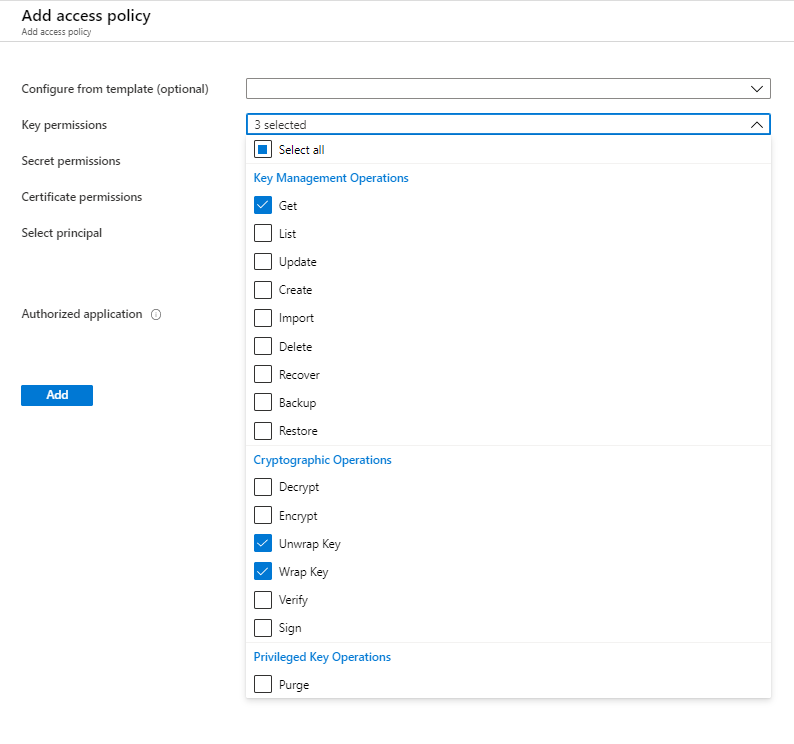This screenshot has width=794, height=744.
Task: Uncheck the Get key permission
Action: (263, 206)
